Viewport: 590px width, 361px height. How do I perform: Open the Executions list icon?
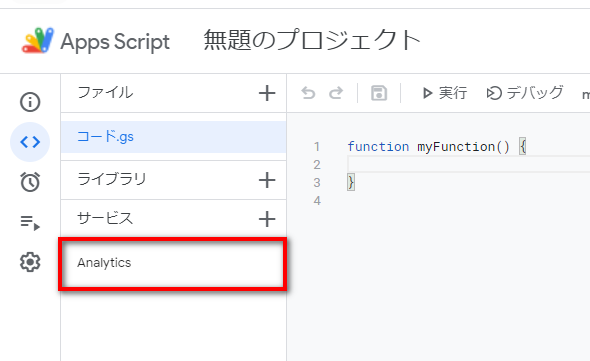(x=30, y=222)
